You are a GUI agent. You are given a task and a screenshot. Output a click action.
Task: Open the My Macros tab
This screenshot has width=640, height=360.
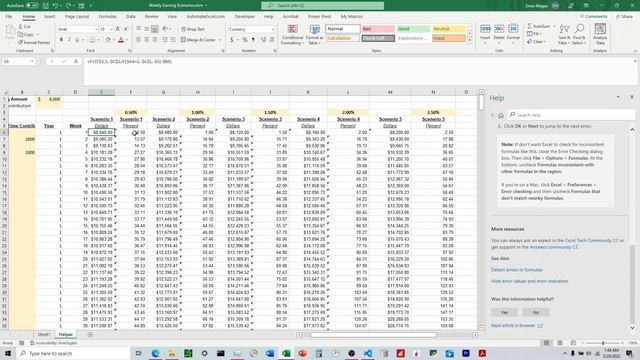(351, 17)
